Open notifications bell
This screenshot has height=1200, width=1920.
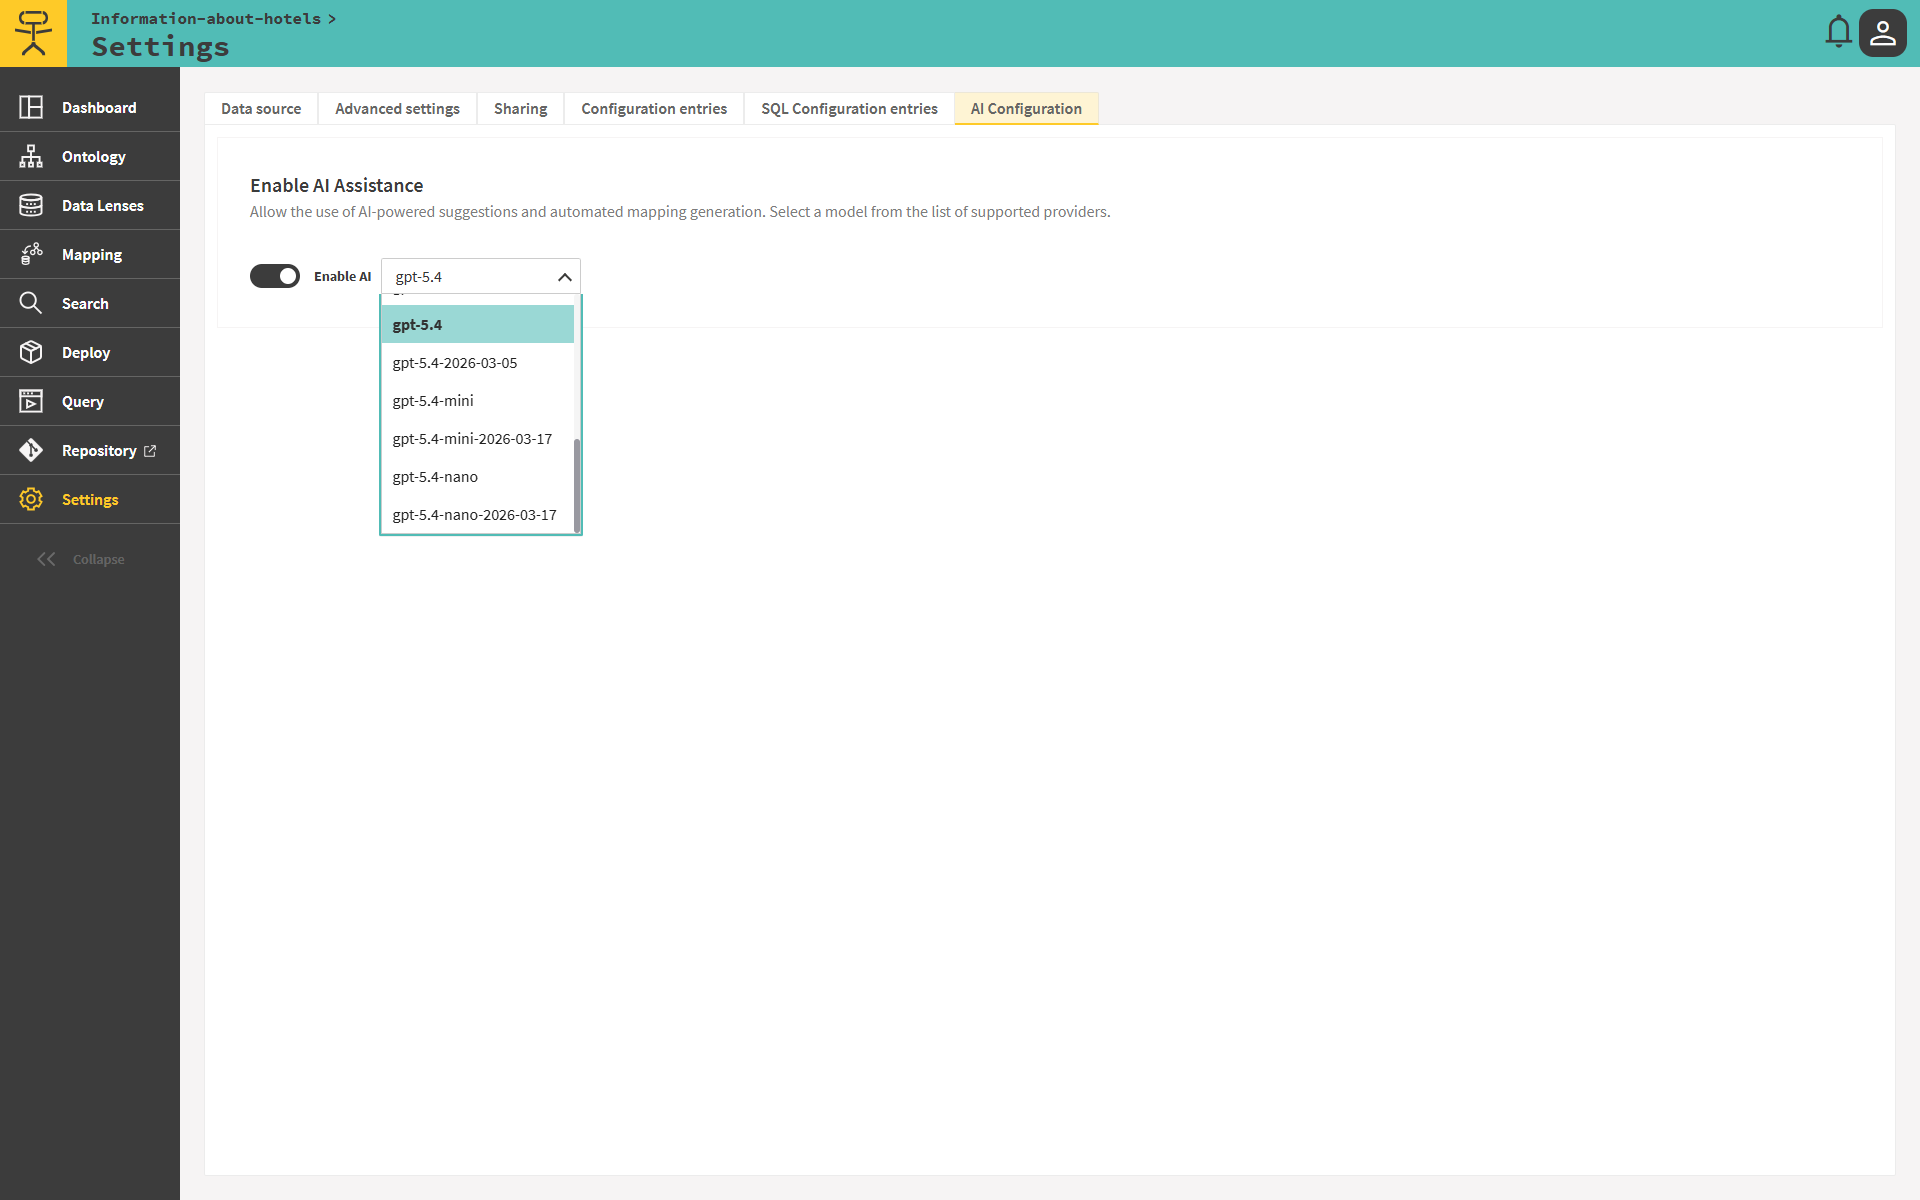pos(1838,32)
